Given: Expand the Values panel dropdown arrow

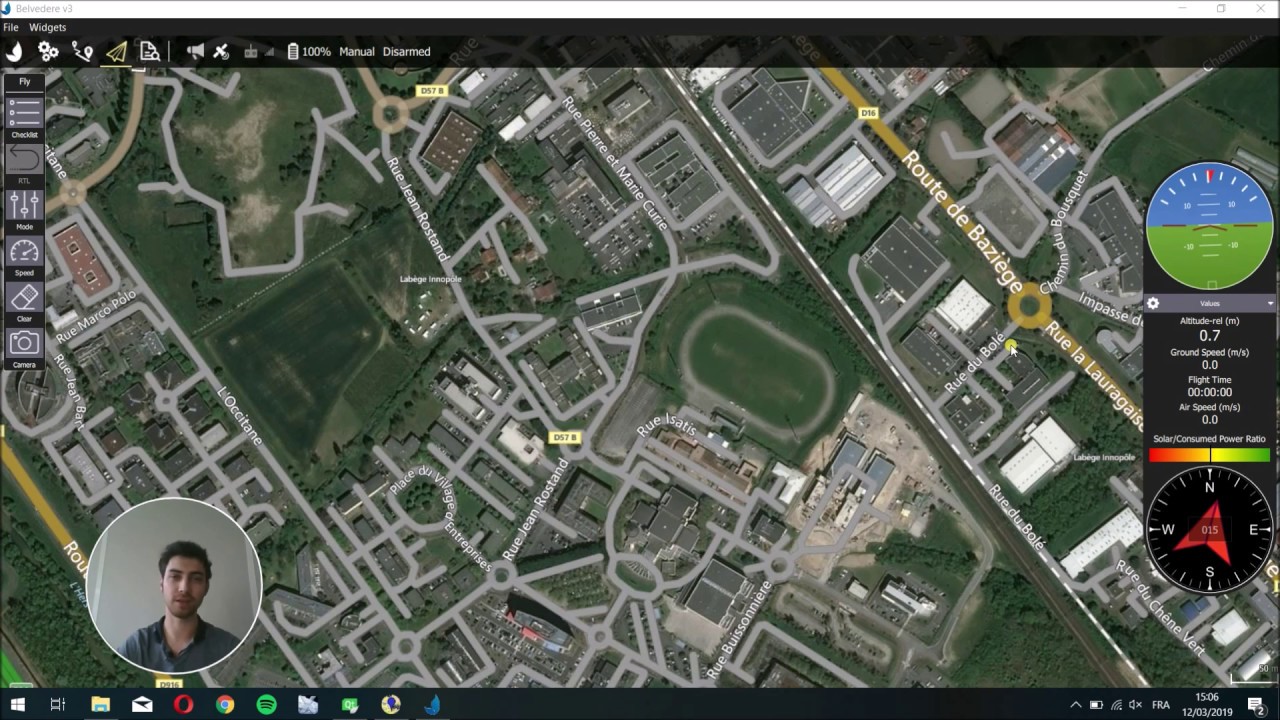Looking at the screenshot, I should [x=1270, y=303].
